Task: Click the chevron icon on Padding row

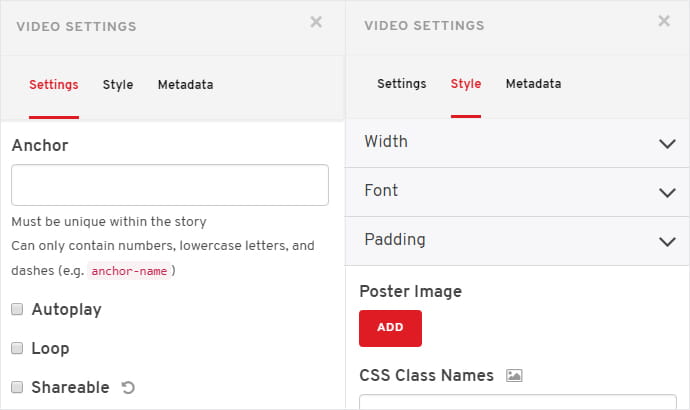Action: (x=667, y=241)
